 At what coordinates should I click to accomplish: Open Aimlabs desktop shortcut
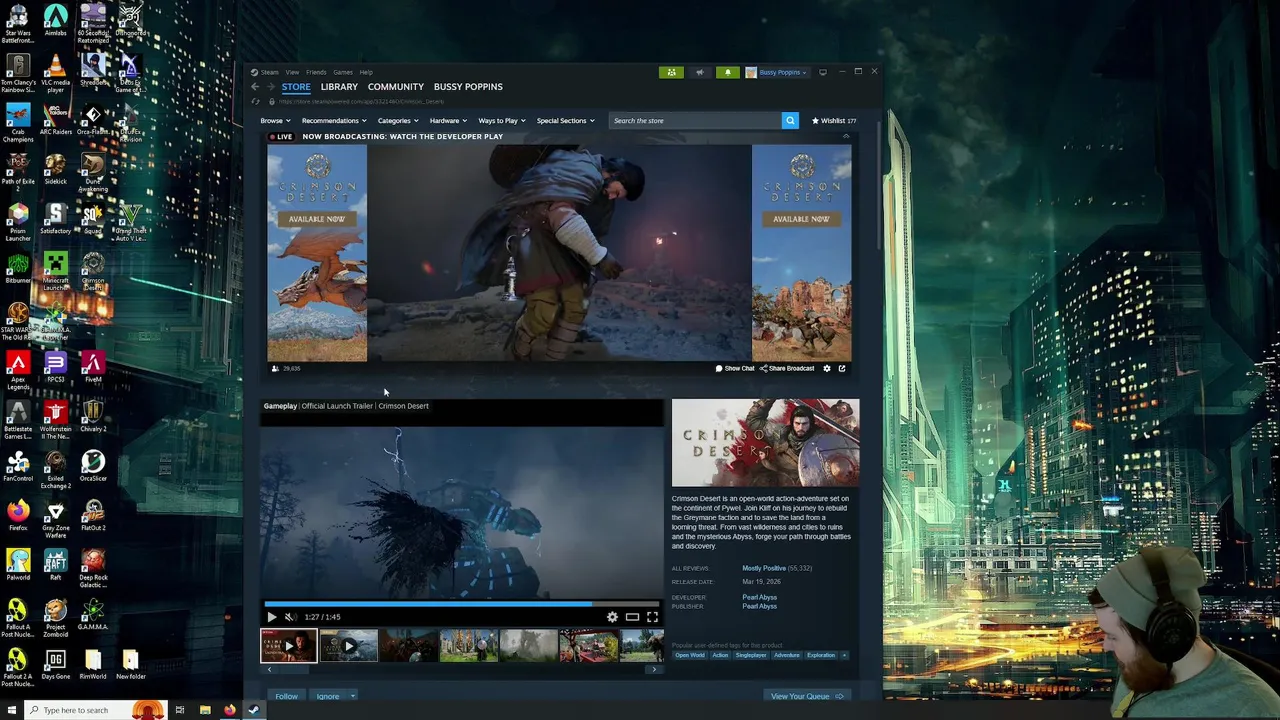[x=55, y=21]
